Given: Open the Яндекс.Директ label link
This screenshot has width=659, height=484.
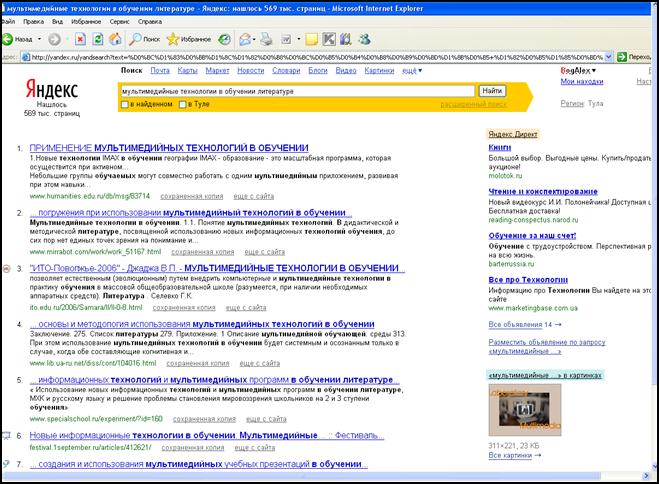Looking at the screenshot, I should 513,134.
